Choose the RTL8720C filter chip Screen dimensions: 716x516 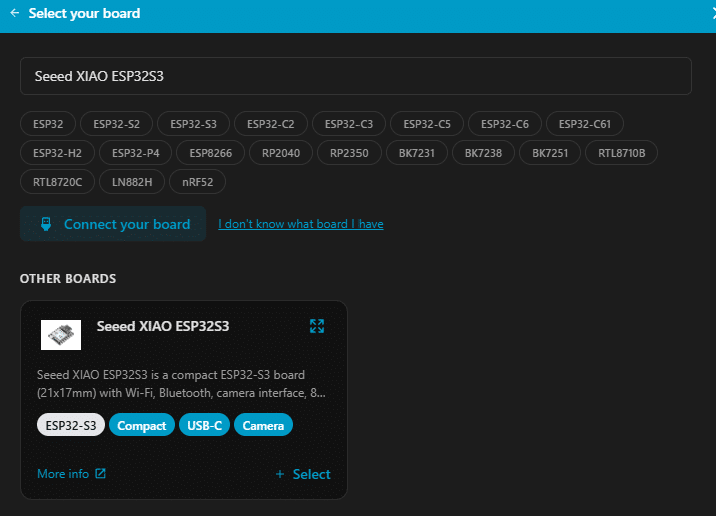(58, 182)
